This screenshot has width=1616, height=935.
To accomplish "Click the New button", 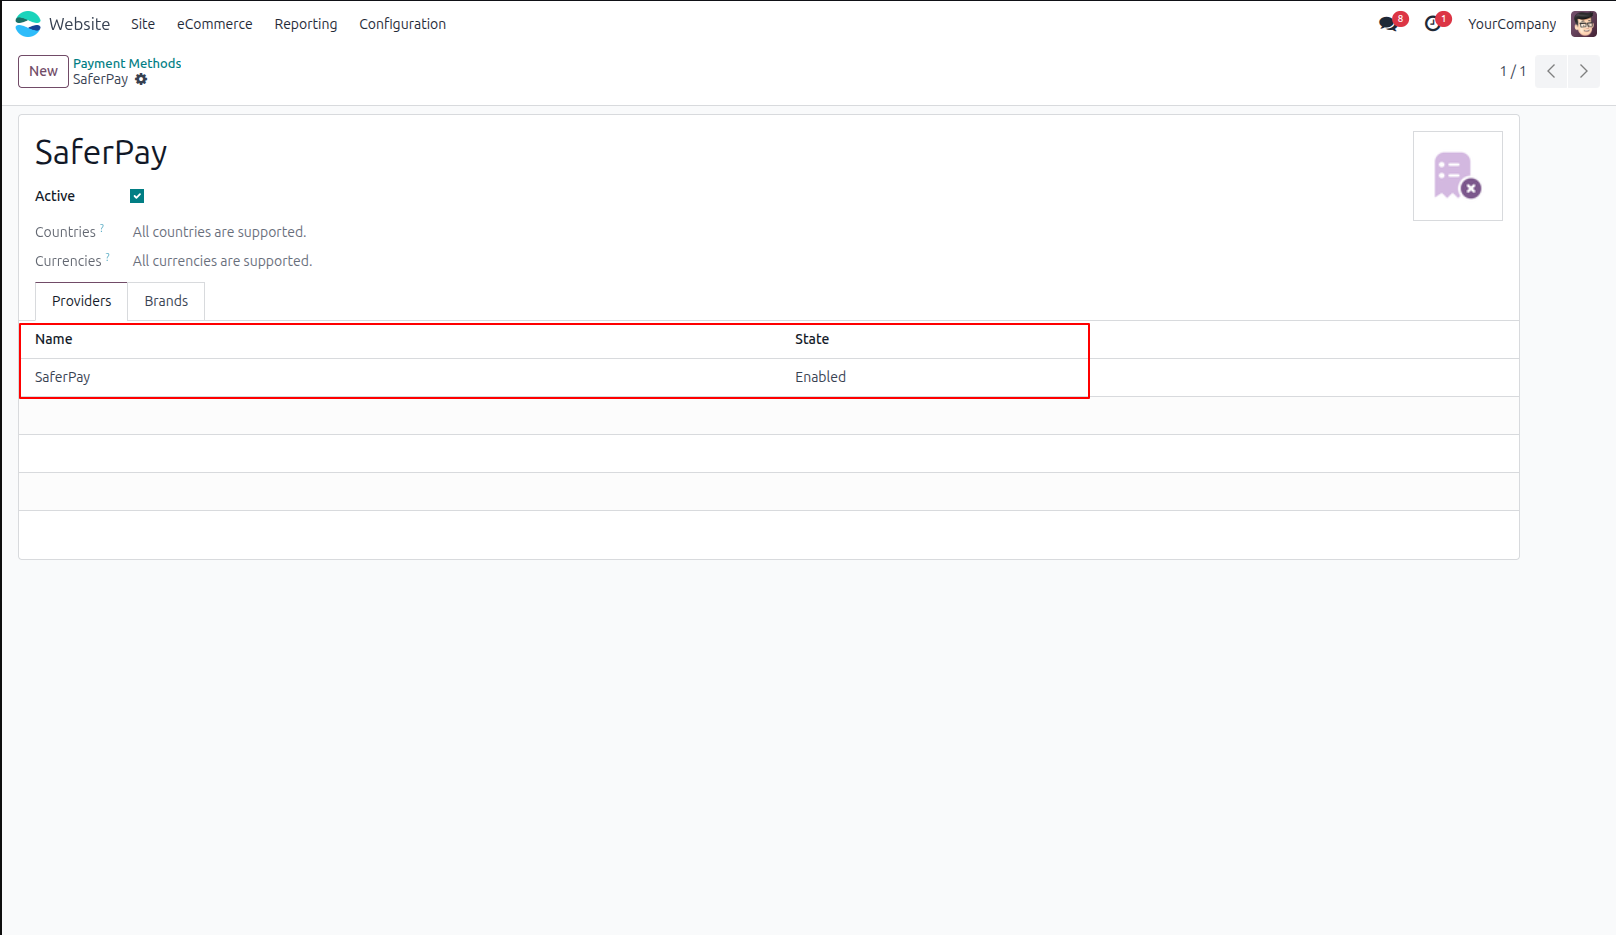I will pos(43,71).
